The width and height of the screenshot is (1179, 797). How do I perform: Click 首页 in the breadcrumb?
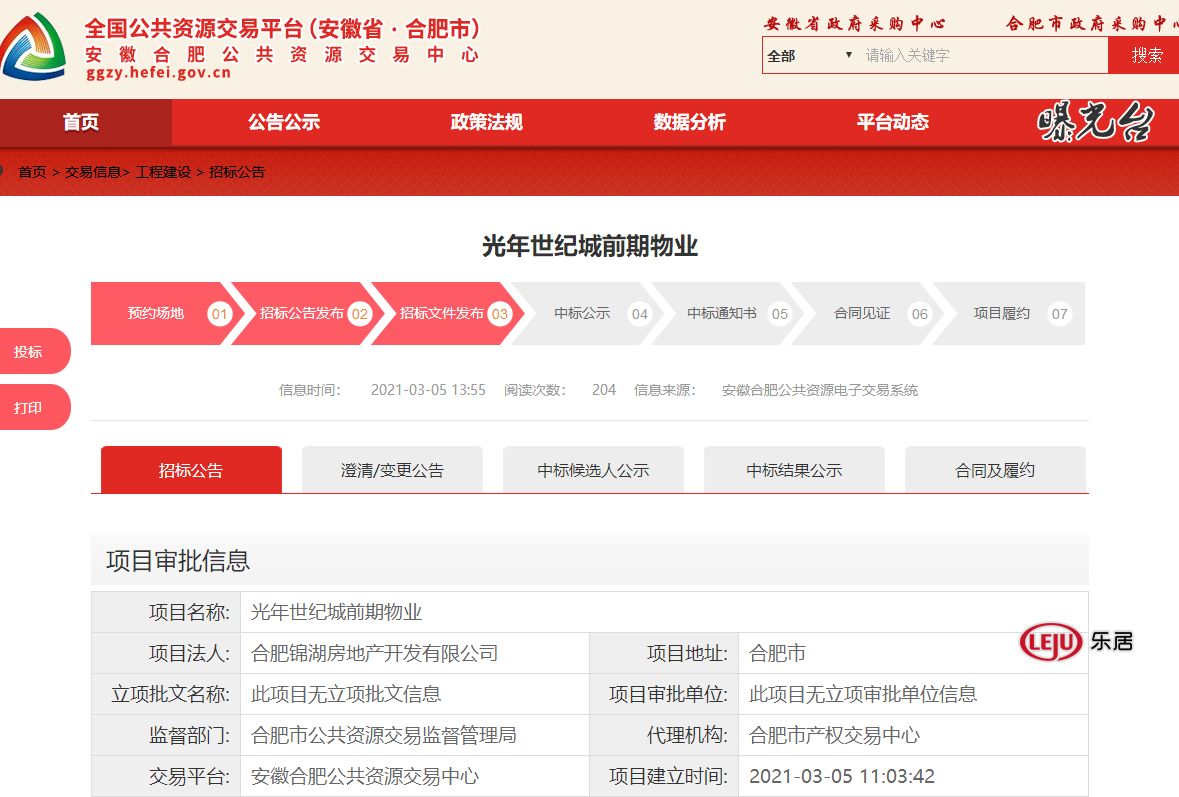pyautogui.click(x=32, y=172)
